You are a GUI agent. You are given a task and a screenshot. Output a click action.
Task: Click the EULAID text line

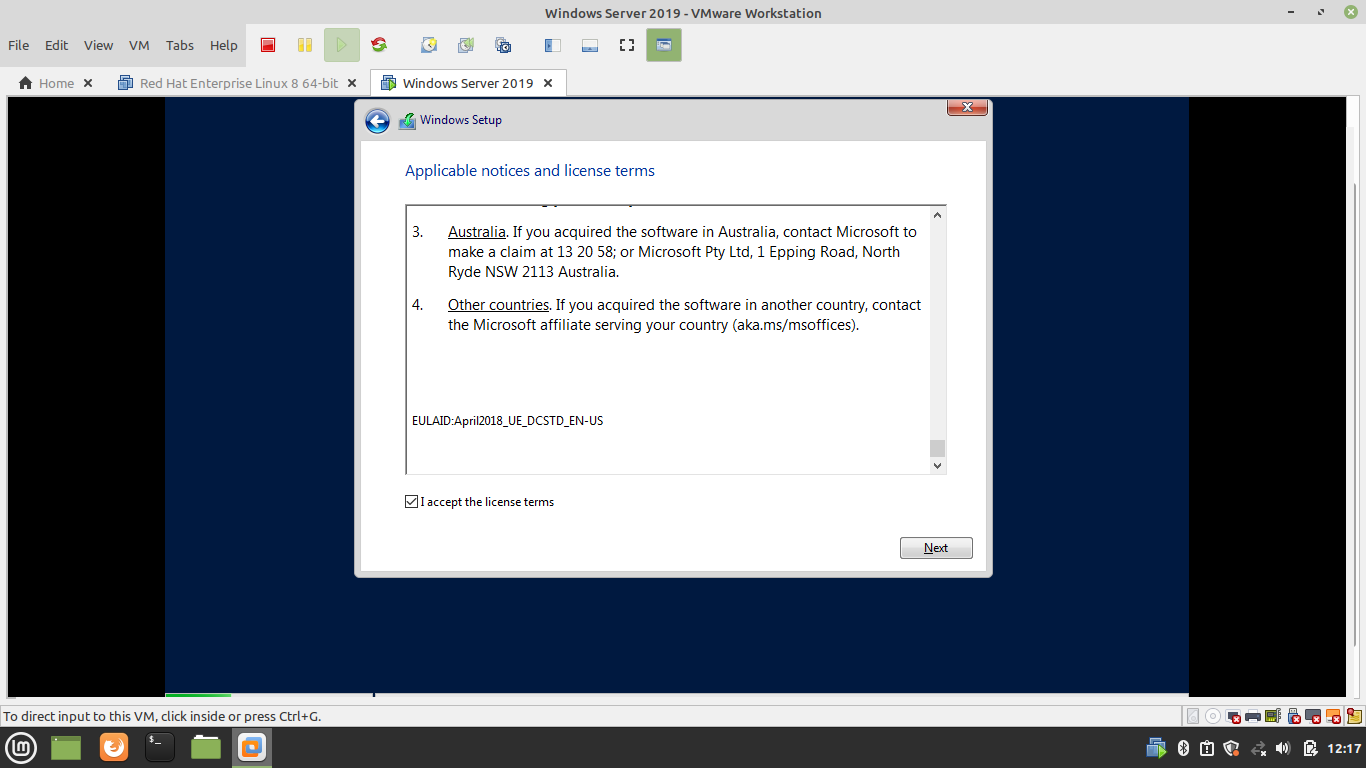(x=508, y=421)
